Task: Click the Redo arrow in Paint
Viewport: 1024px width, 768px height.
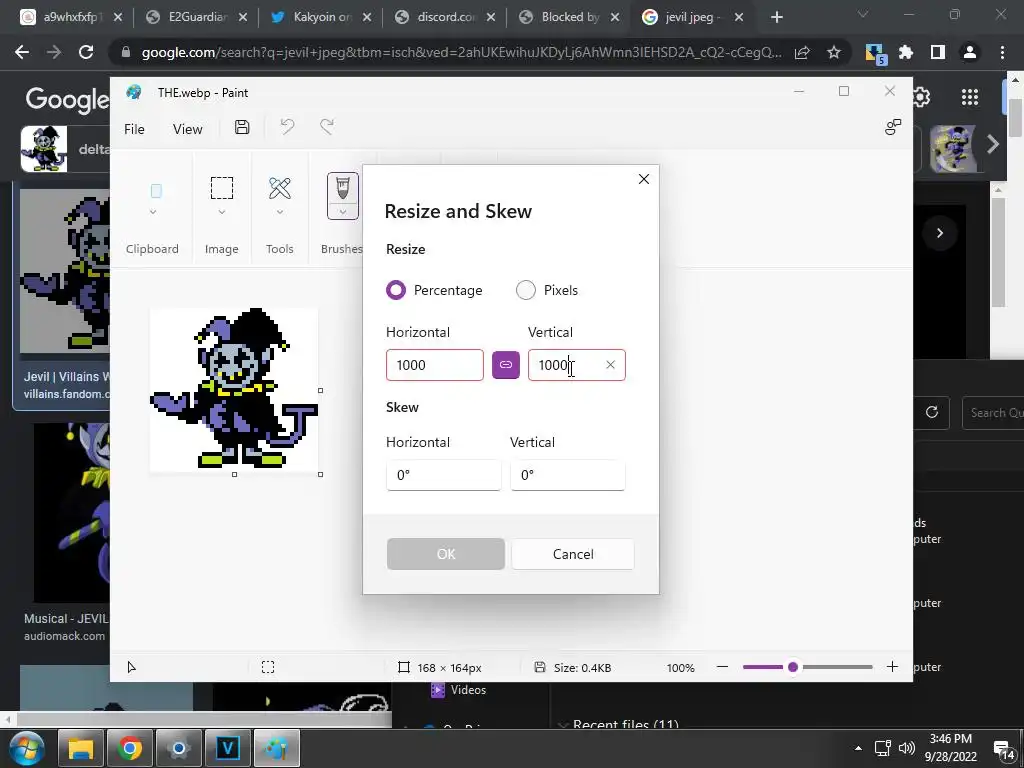Action: coord(327,127)
